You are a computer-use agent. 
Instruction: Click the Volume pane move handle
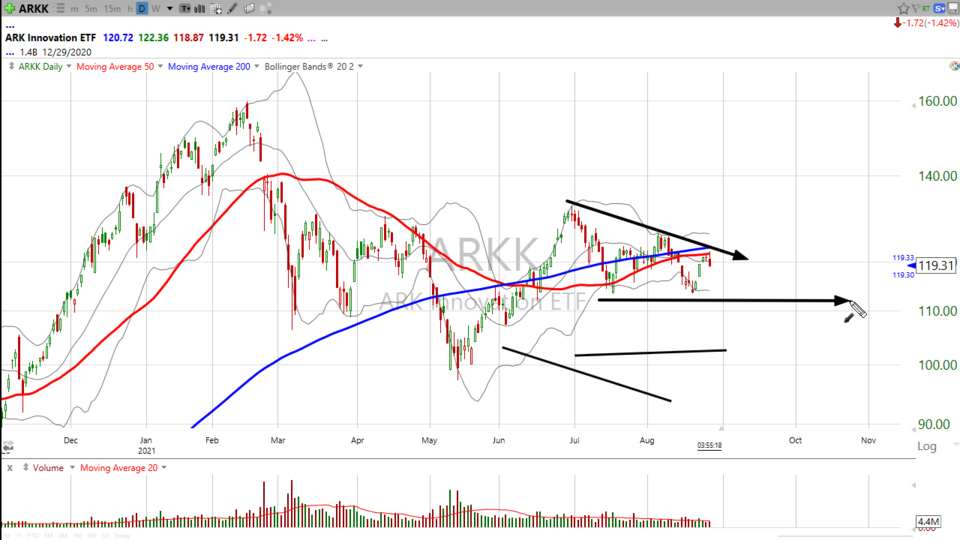[25, 468]
